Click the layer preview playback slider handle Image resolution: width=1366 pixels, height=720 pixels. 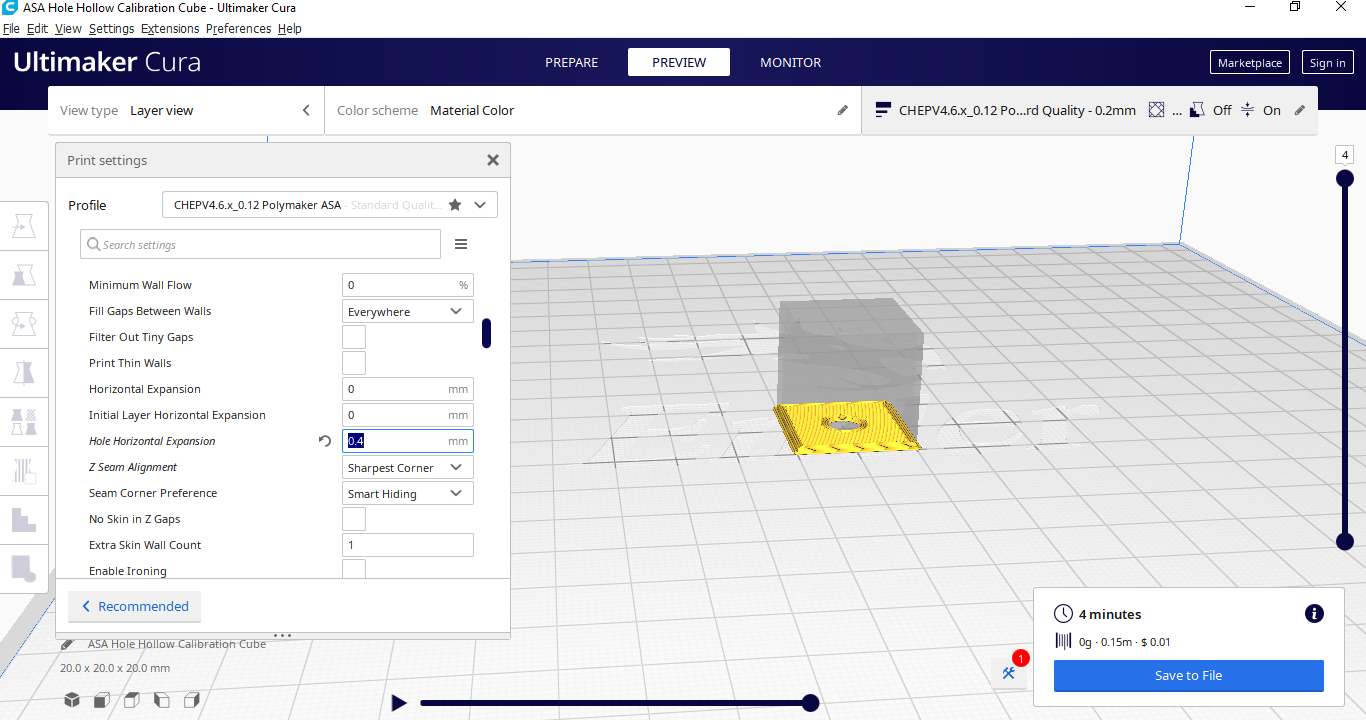[x=810, y=702]
